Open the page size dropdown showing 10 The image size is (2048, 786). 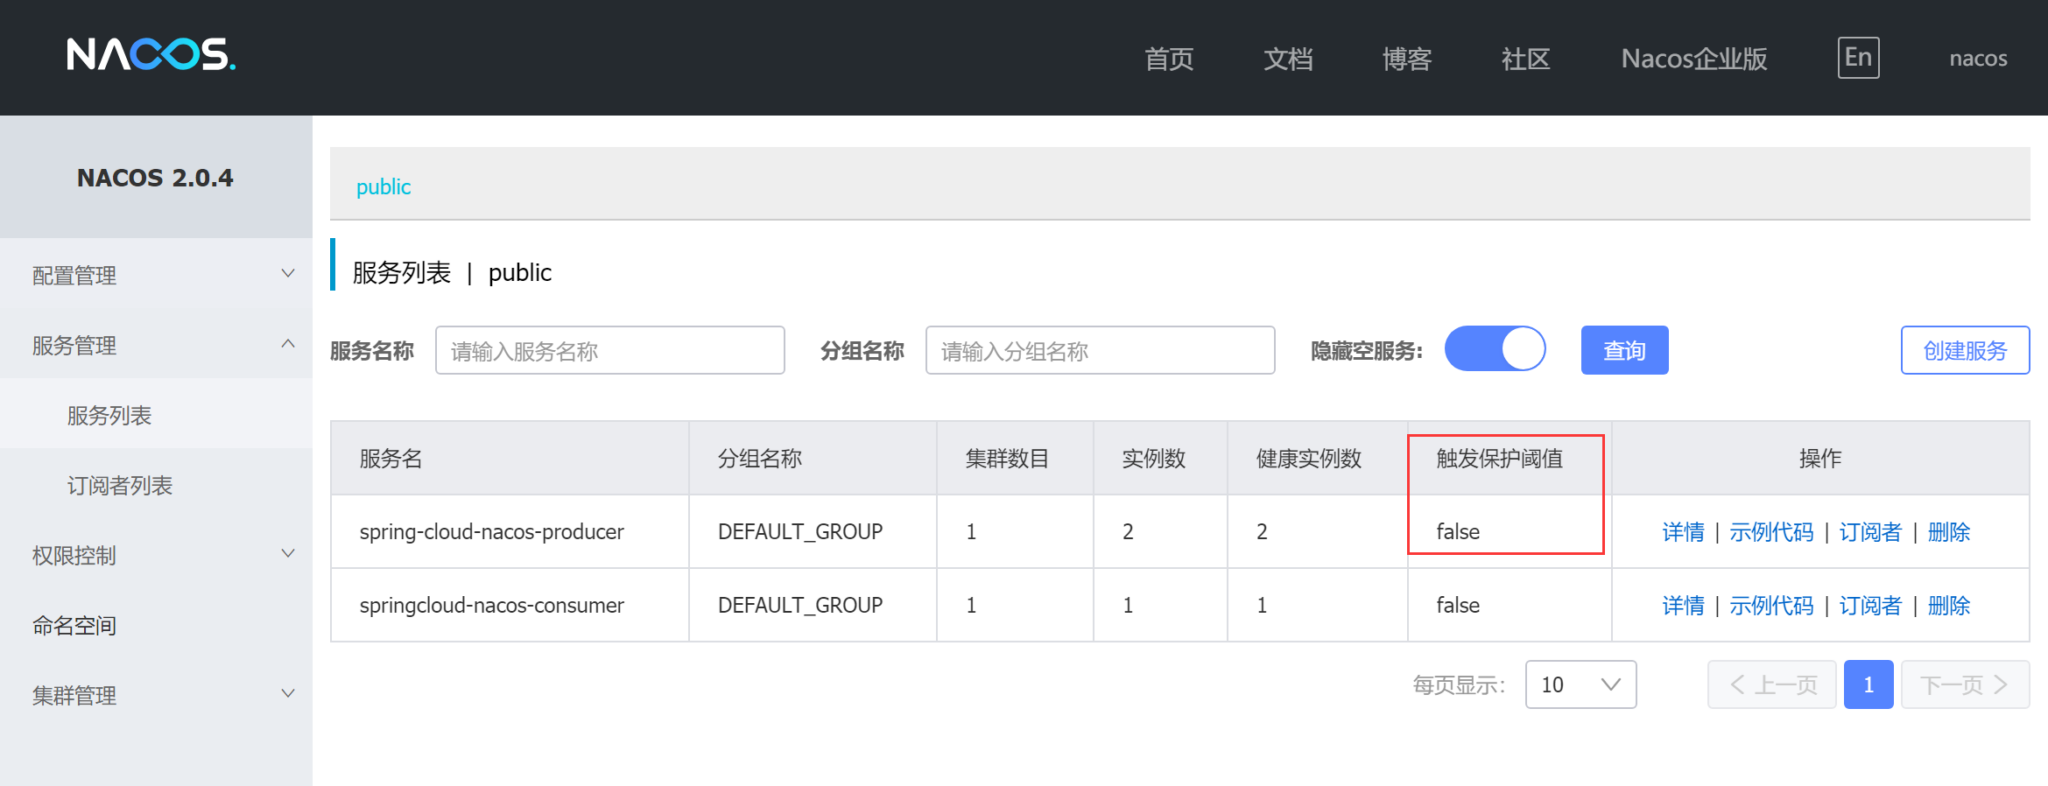pyautogui.click(x=1580, y=685)
